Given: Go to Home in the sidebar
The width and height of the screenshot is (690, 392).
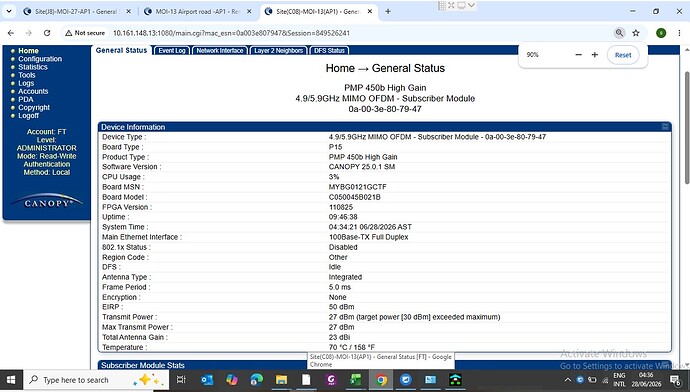Looking at the screenshot, I should [28, 51].
